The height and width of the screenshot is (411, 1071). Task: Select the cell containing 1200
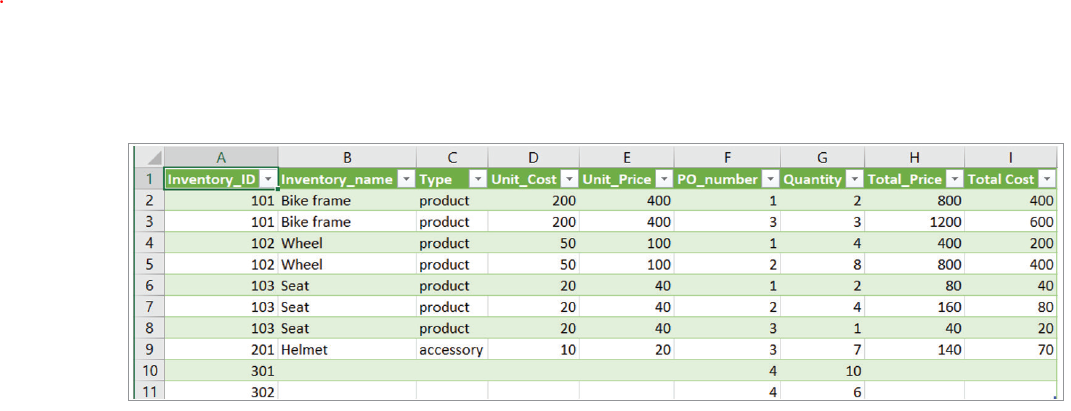point(914,222)
